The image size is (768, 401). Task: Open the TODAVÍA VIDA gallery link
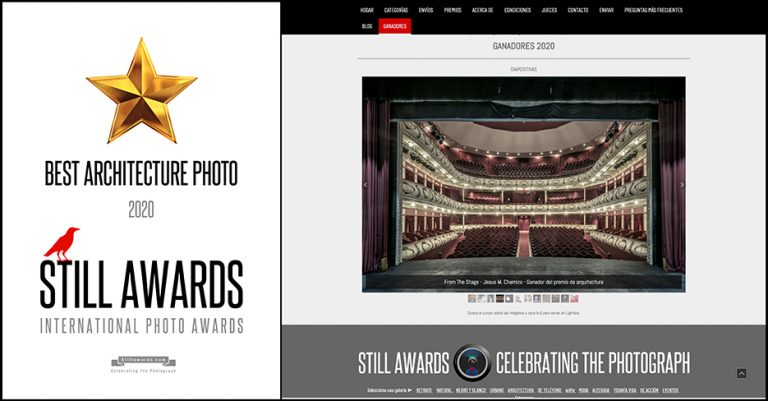point(625,390)
